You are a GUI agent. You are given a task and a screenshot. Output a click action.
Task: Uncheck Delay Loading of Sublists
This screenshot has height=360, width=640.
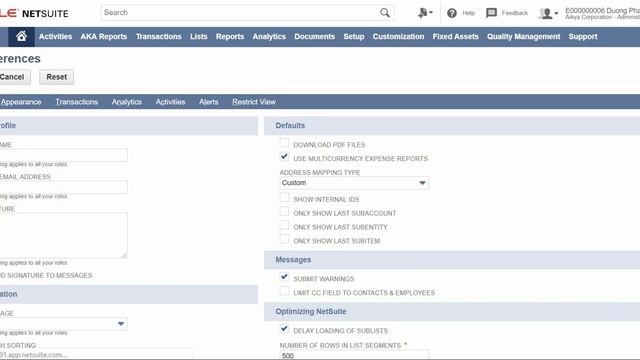(x=284, y=329)
